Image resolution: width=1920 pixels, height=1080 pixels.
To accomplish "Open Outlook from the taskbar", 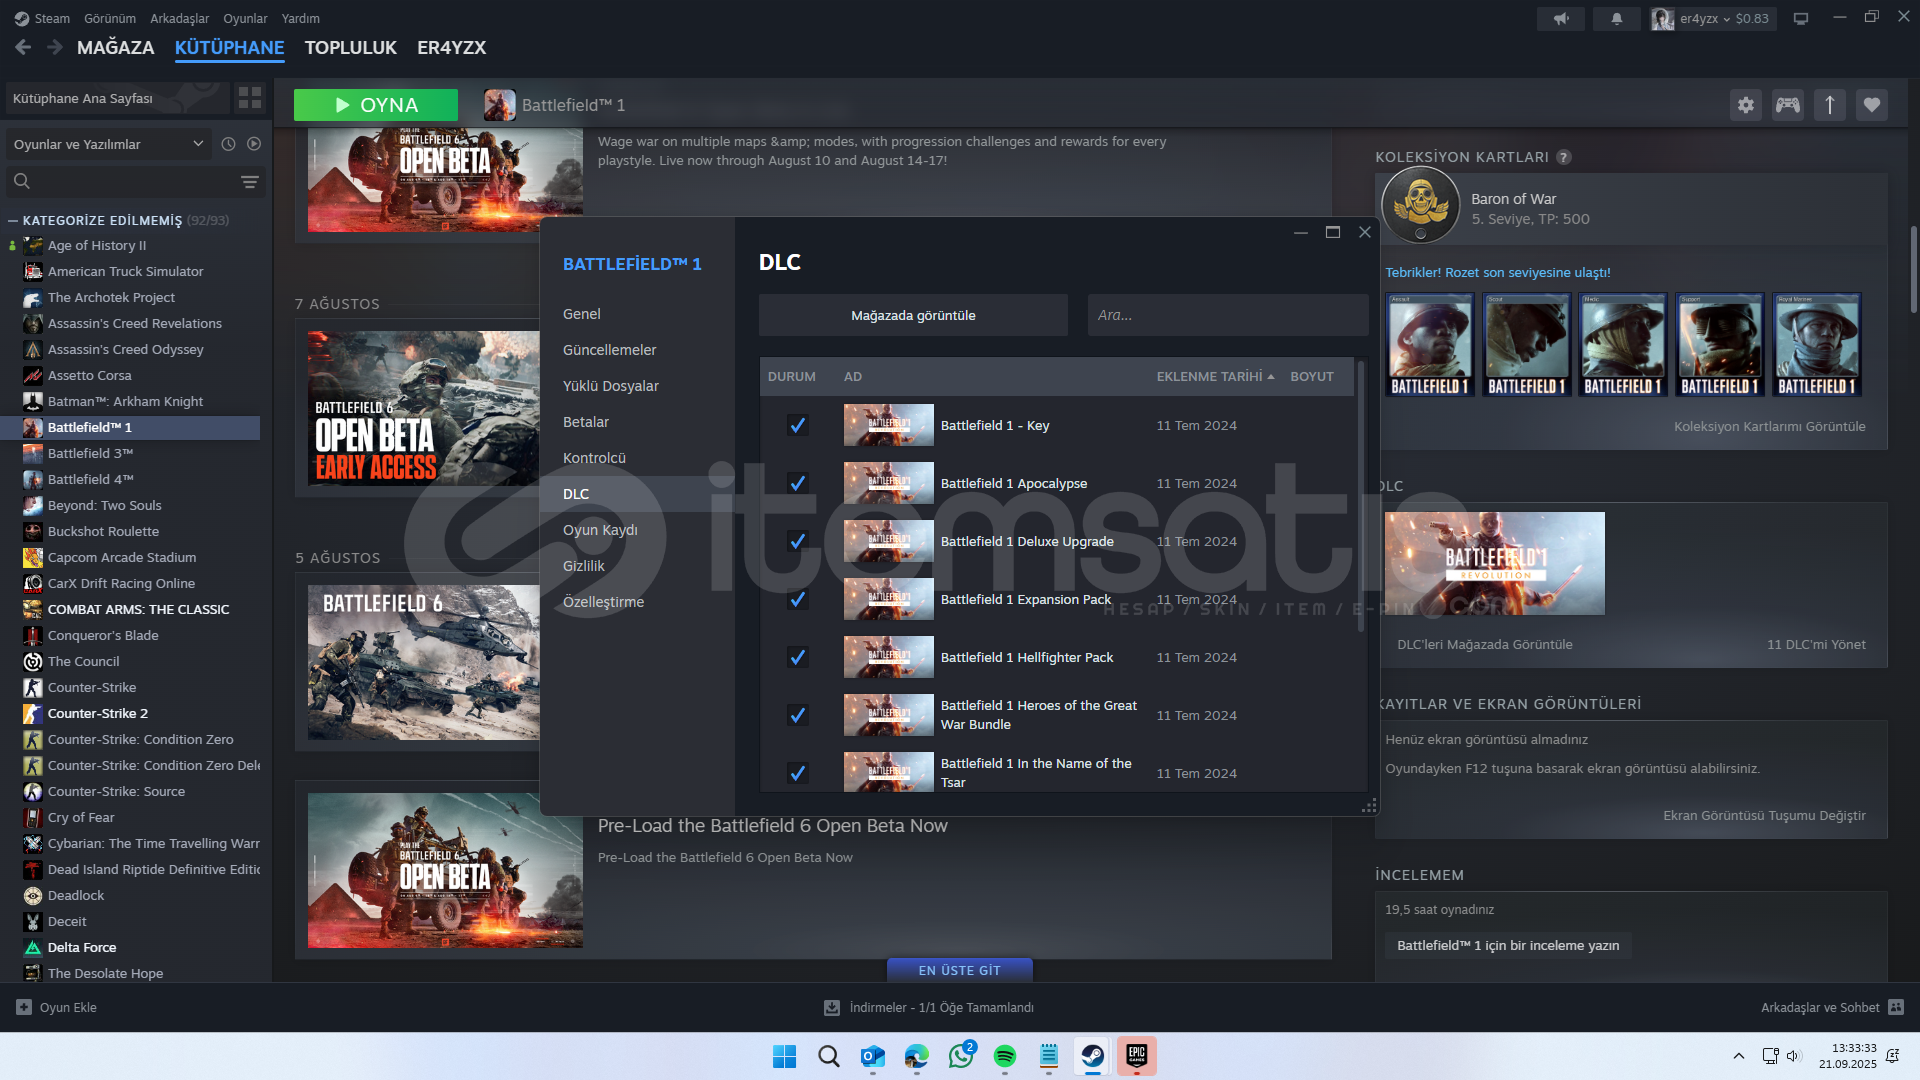I will pos(873,1056).
